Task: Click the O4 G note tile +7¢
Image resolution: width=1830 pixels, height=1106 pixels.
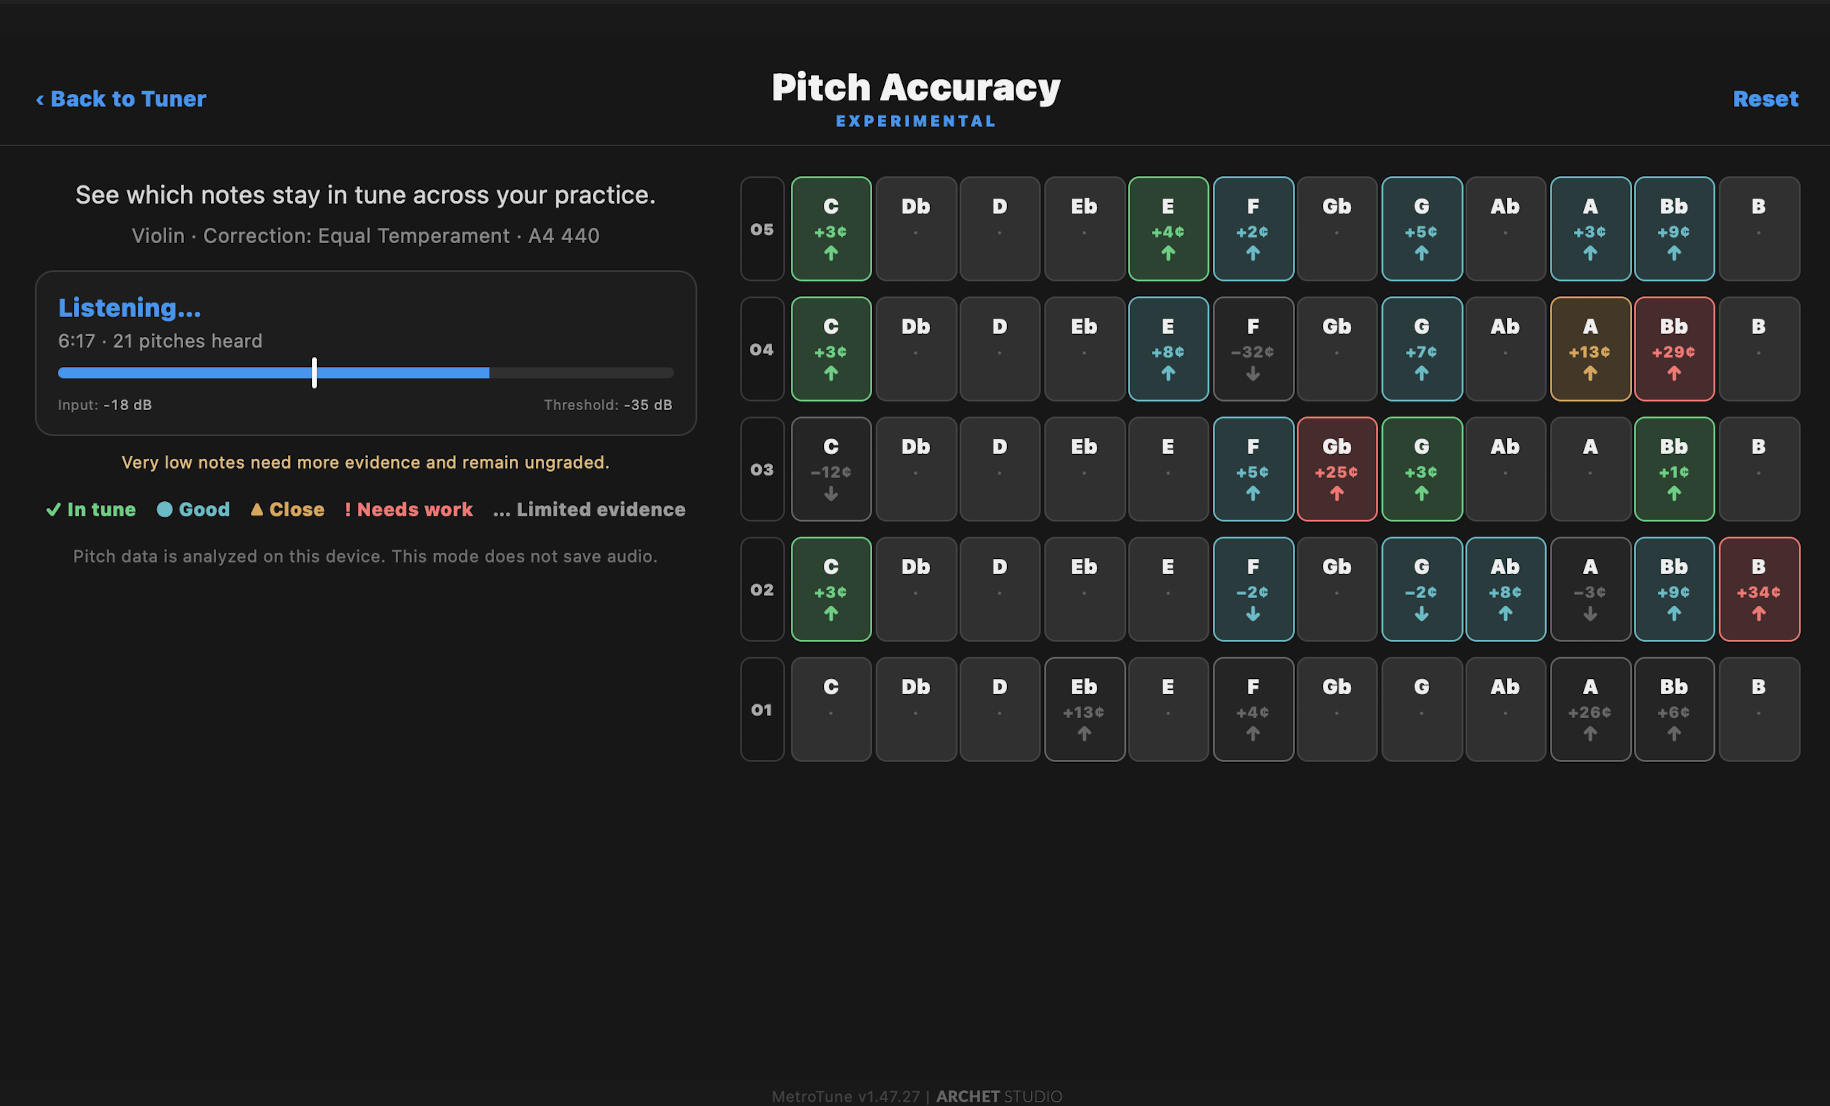Action: 1421,349
